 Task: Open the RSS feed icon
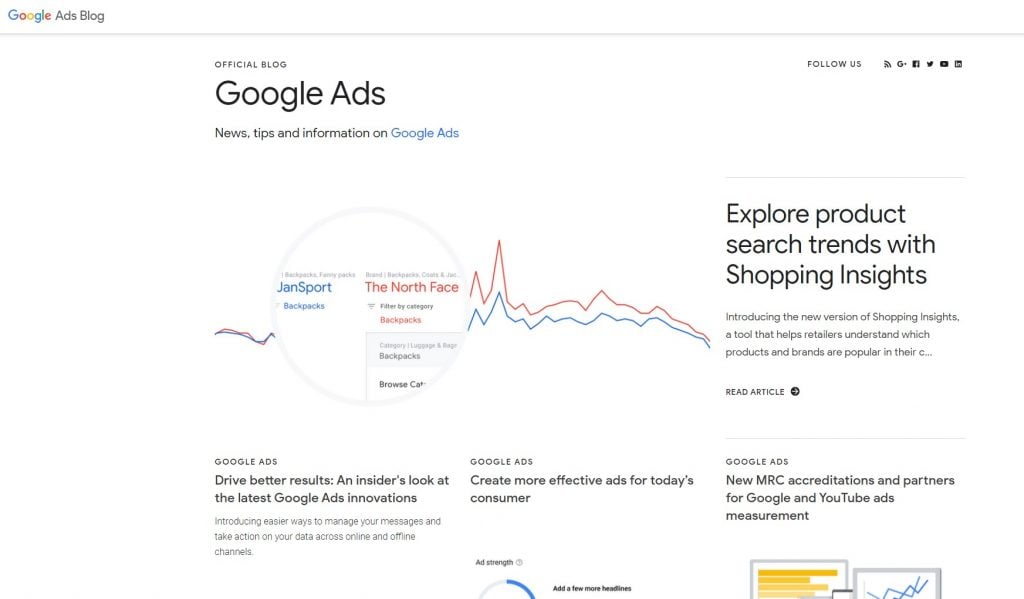click(887, 64)
